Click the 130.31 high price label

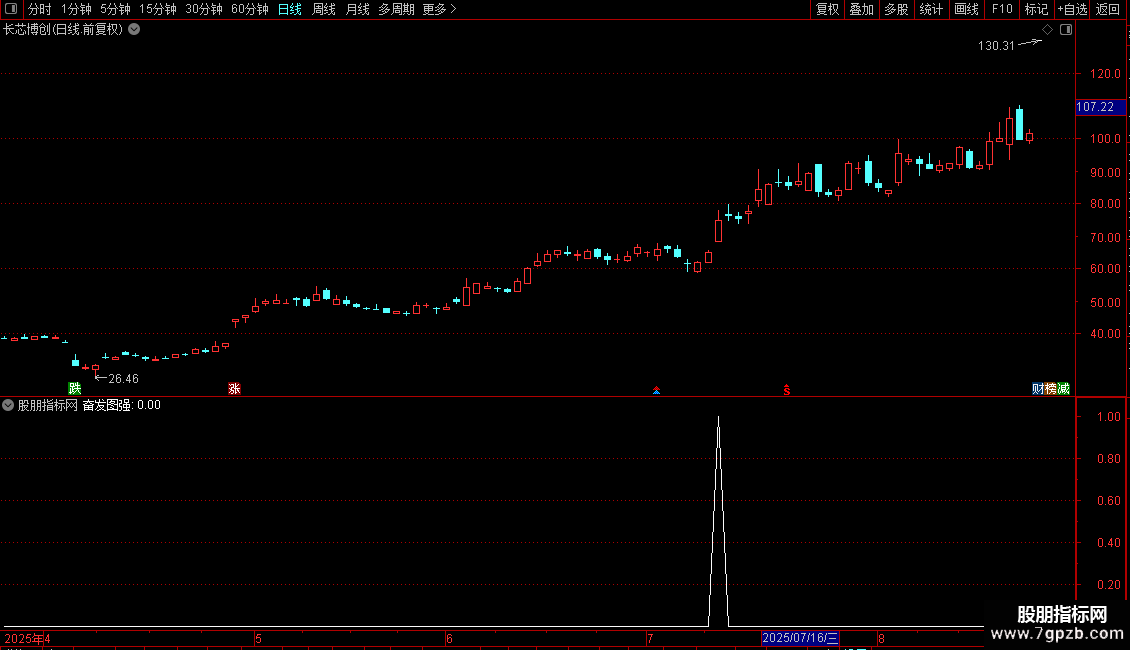pyautogui.click(x=996, y=45)
